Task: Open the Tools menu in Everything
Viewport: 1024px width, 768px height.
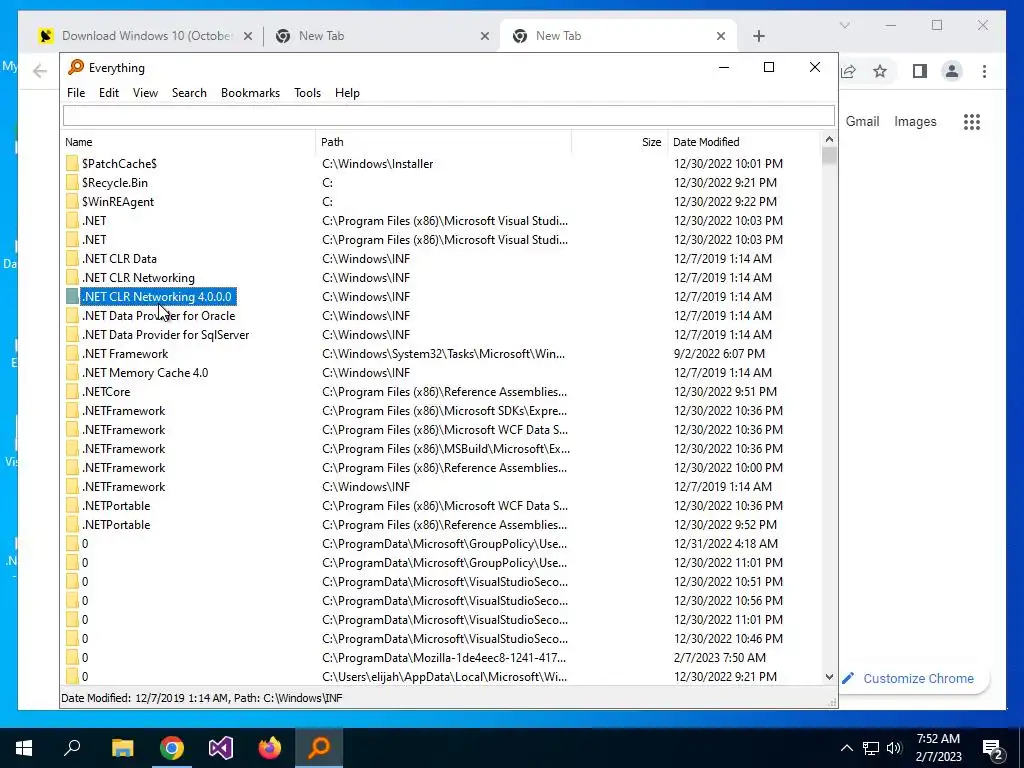Action: [x=307, y=93]
